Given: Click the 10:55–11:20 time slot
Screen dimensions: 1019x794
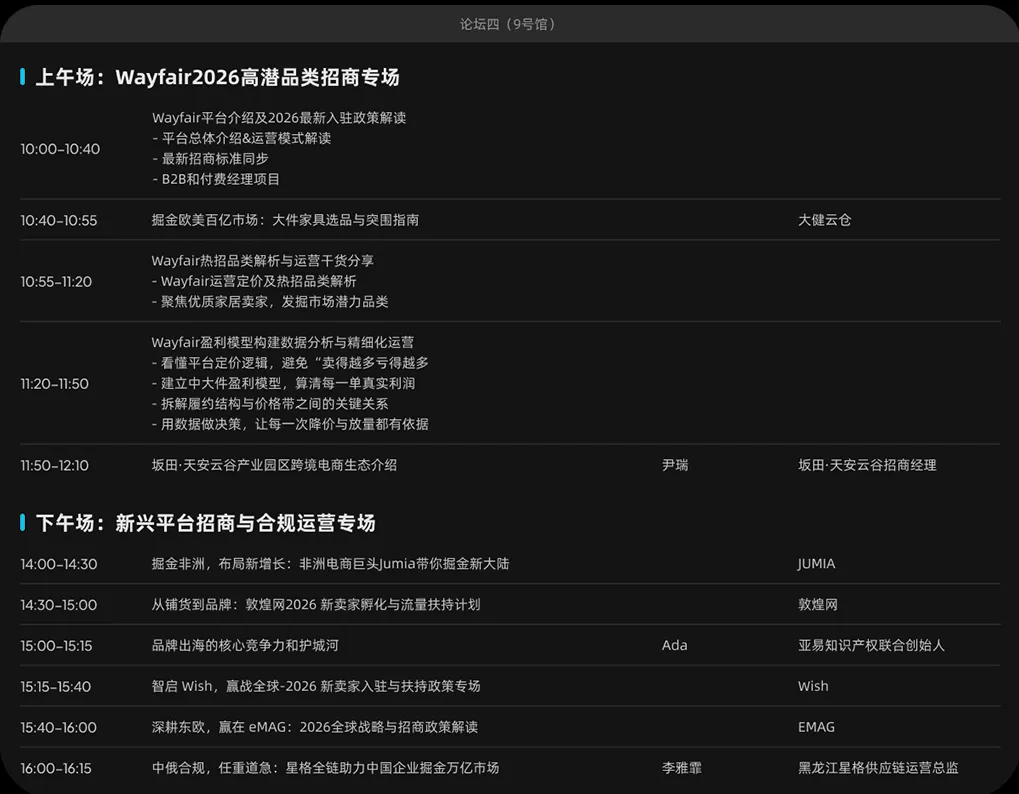Looking at the screenshot, I should (56, 281).
